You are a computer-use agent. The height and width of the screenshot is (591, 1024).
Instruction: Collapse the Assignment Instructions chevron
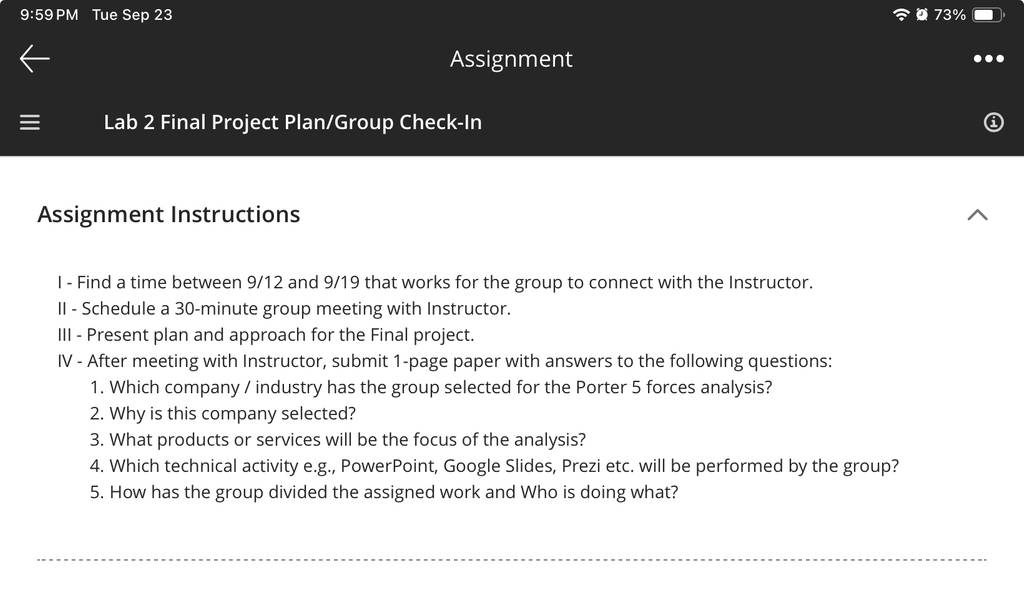[x=977, y=215]
